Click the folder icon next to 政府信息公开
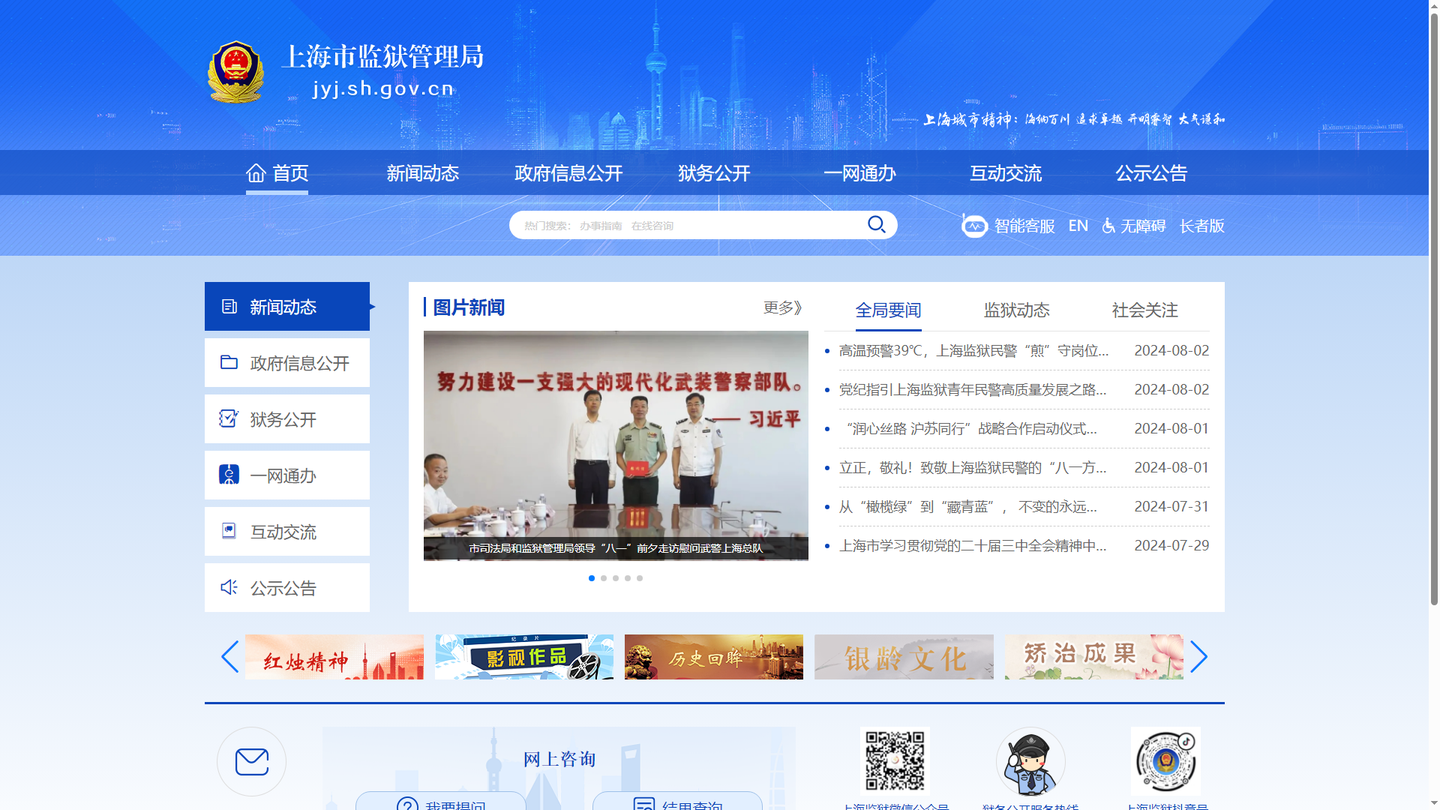The width and height of the screenshot is (1440, 810). (x=229, y=362)
